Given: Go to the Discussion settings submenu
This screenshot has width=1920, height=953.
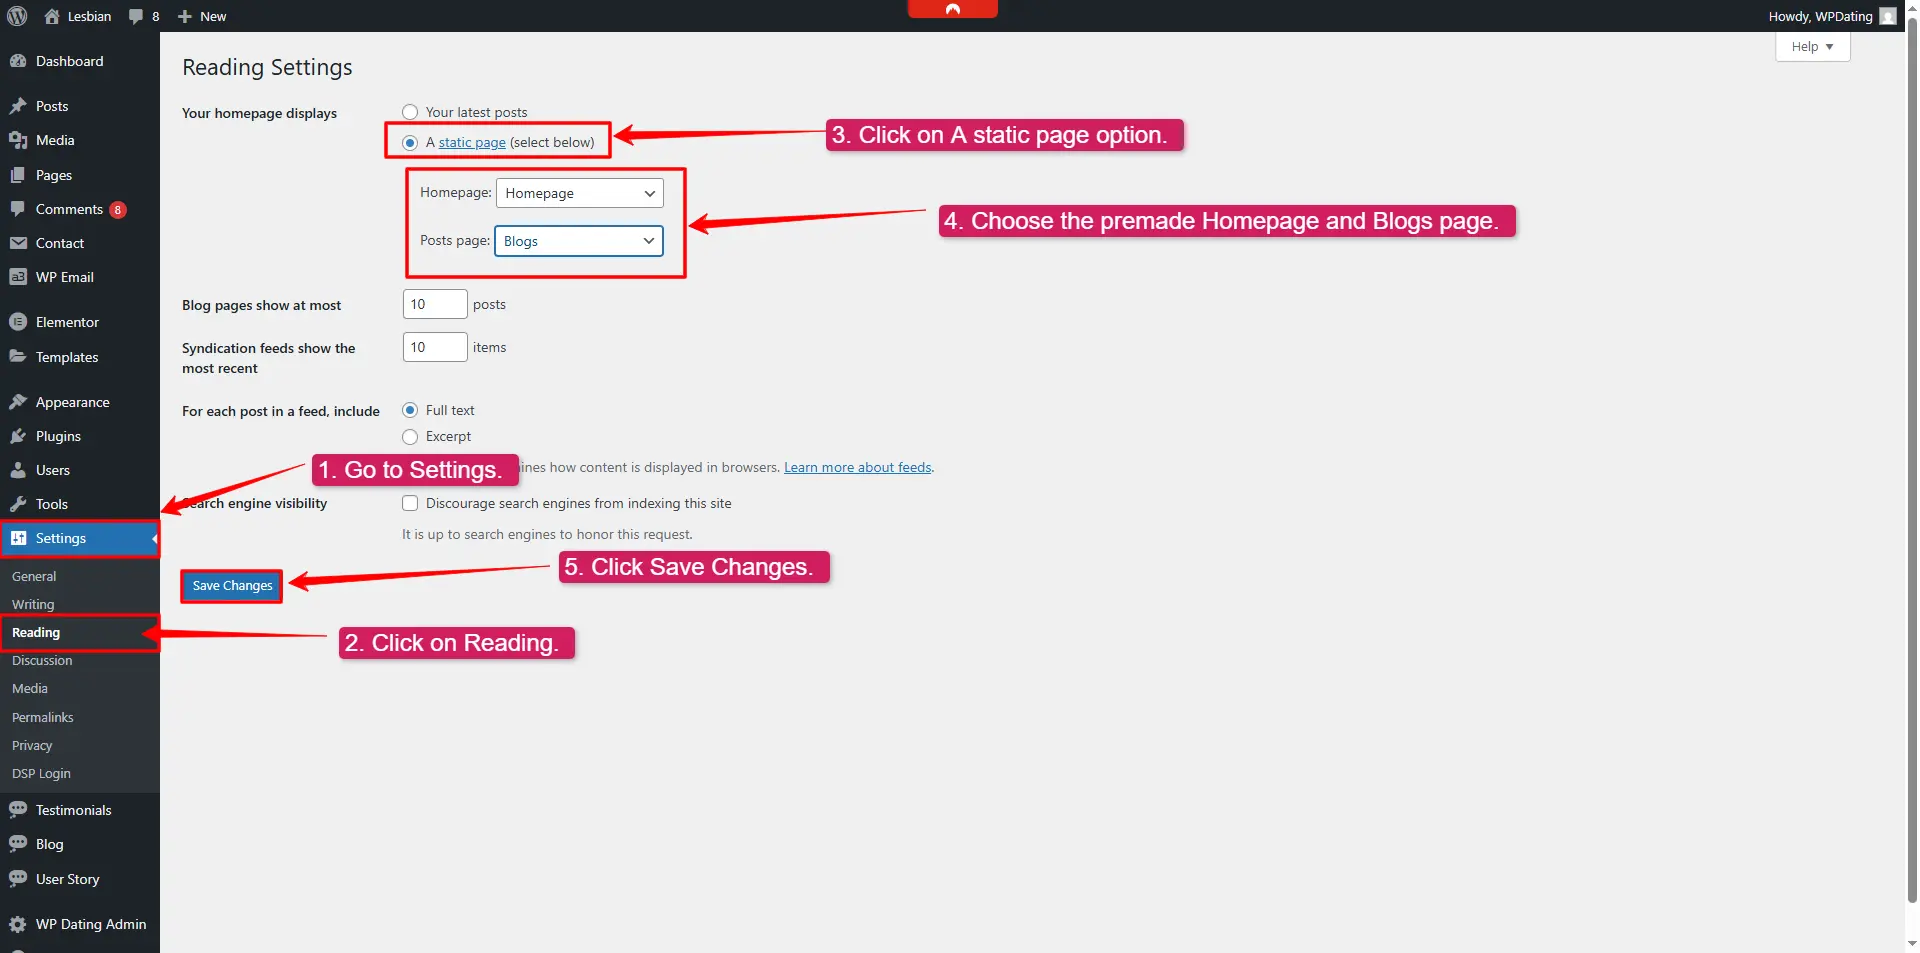Looking at the screenshot, I should (x=42, y=661).
